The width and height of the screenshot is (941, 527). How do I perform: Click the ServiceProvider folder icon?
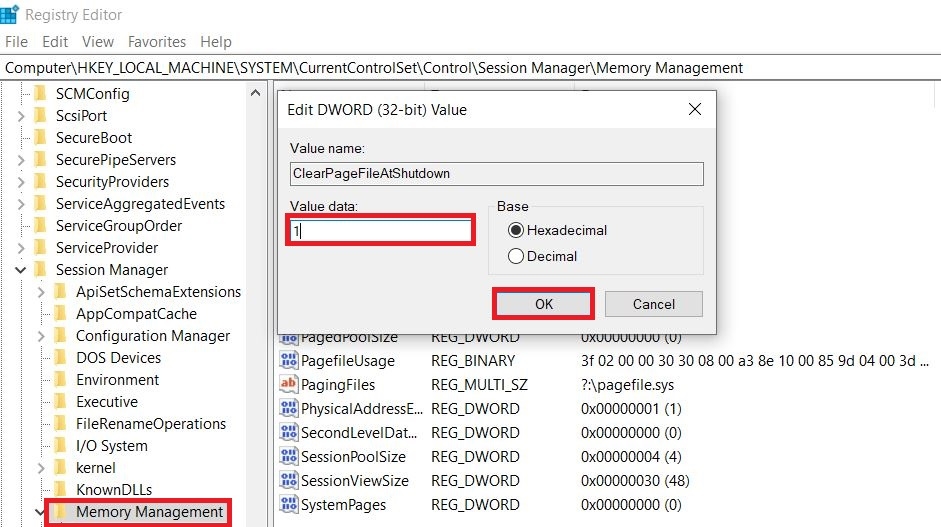(x=40, y=248)
